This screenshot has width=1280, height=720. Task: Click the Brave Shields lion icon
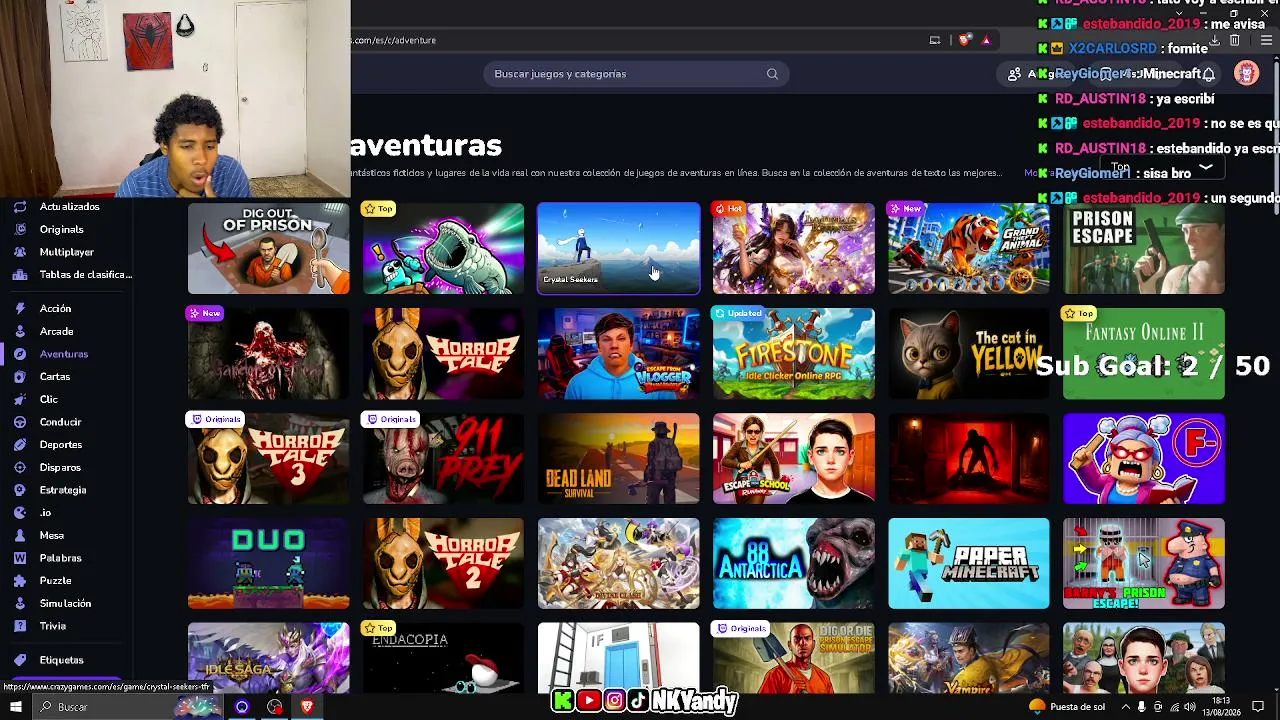click(964, 40)
